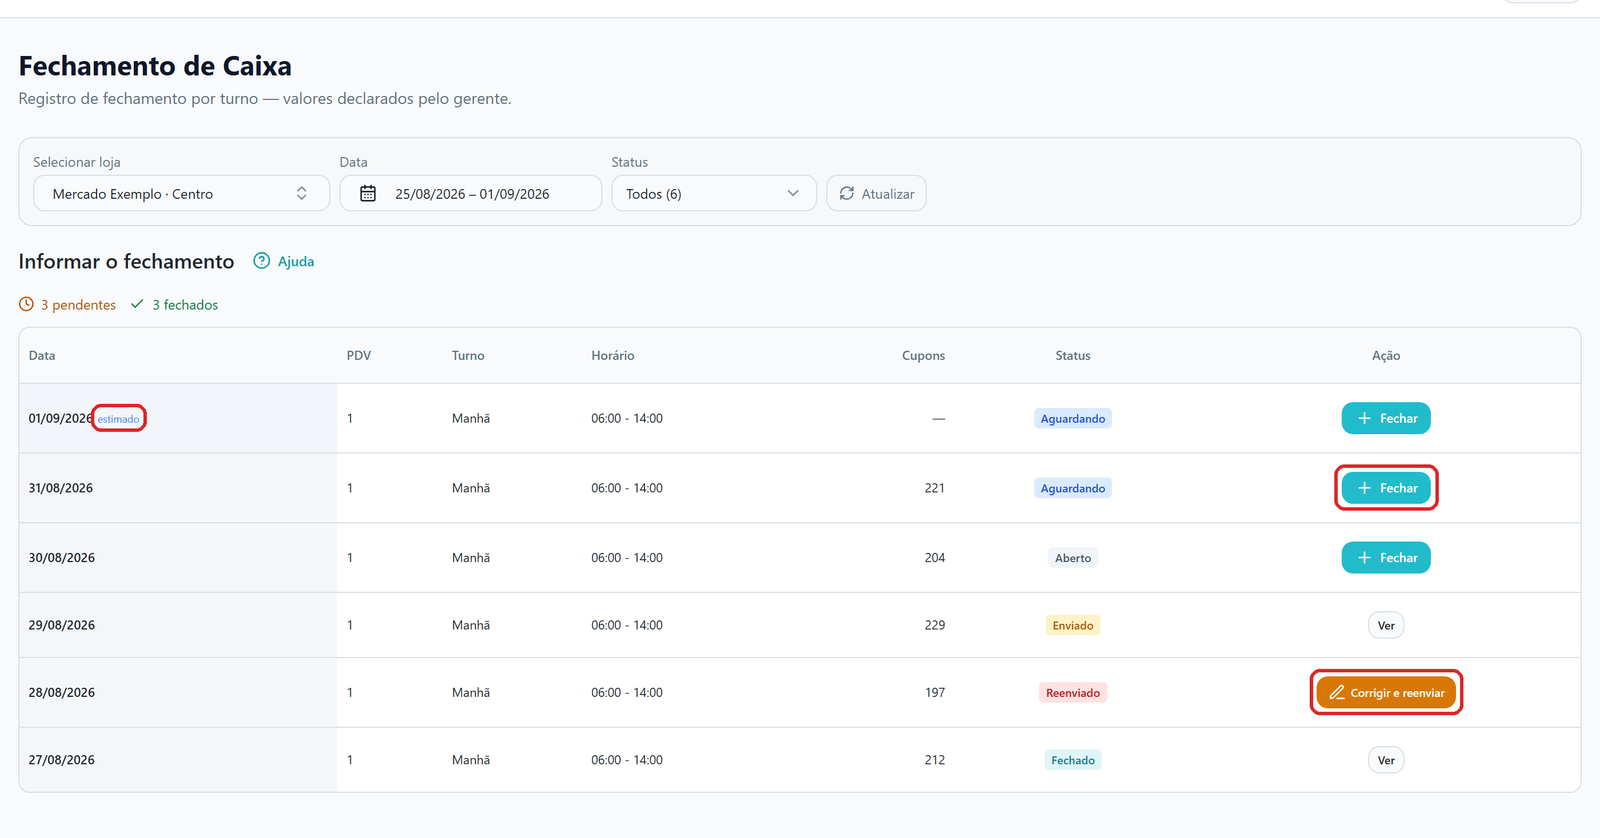Click the 3 pendentes counter text

78,304
